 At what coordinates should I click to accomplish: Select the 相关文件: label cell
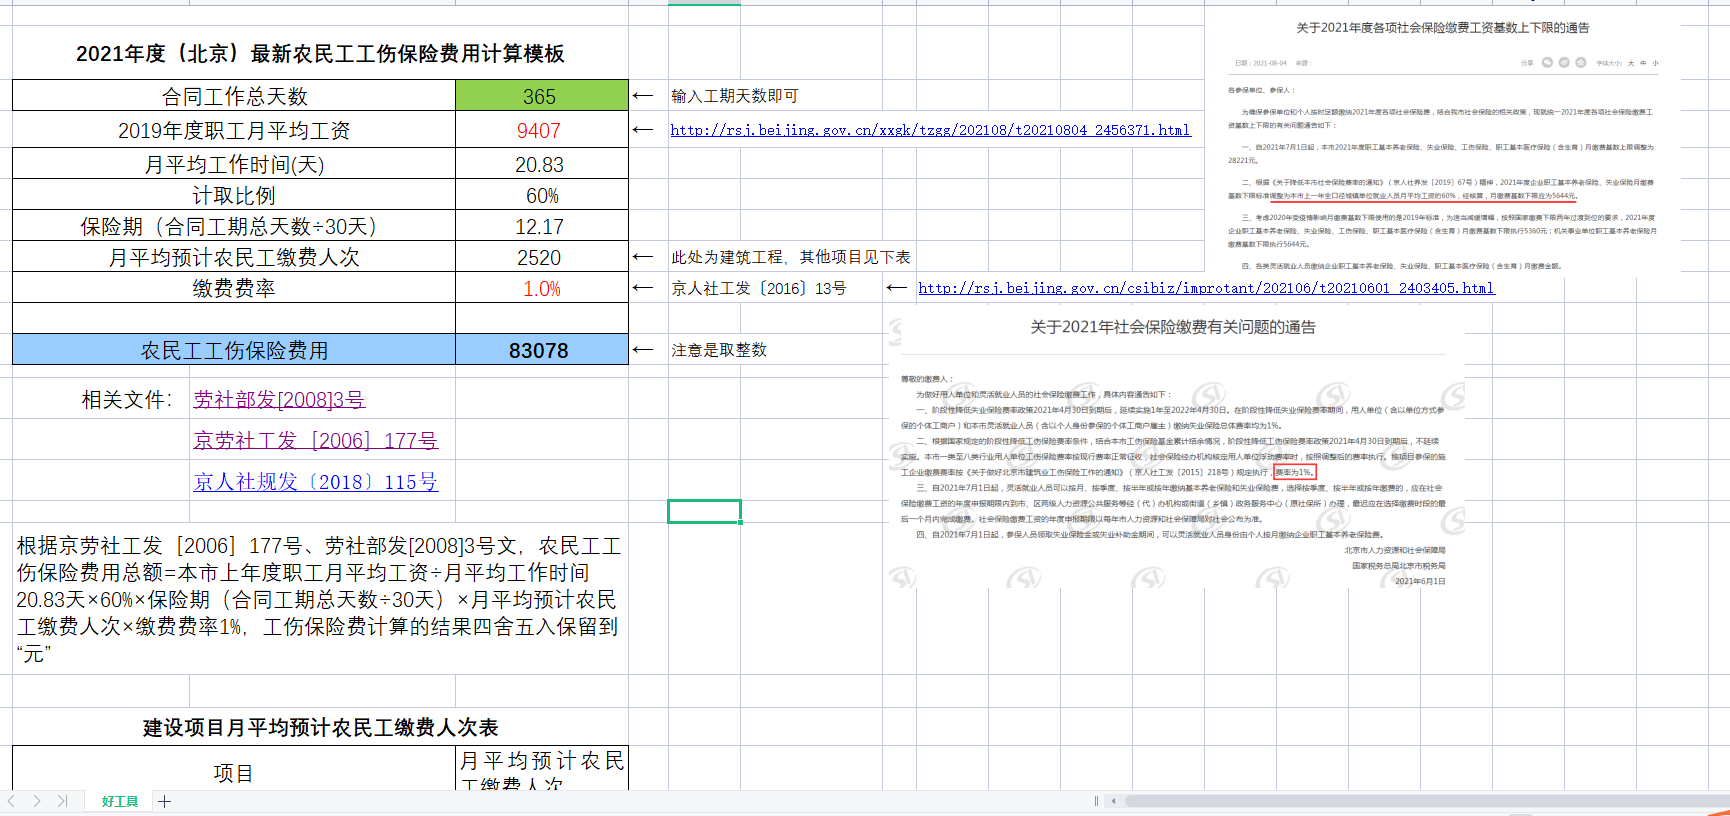pos(128,400)
